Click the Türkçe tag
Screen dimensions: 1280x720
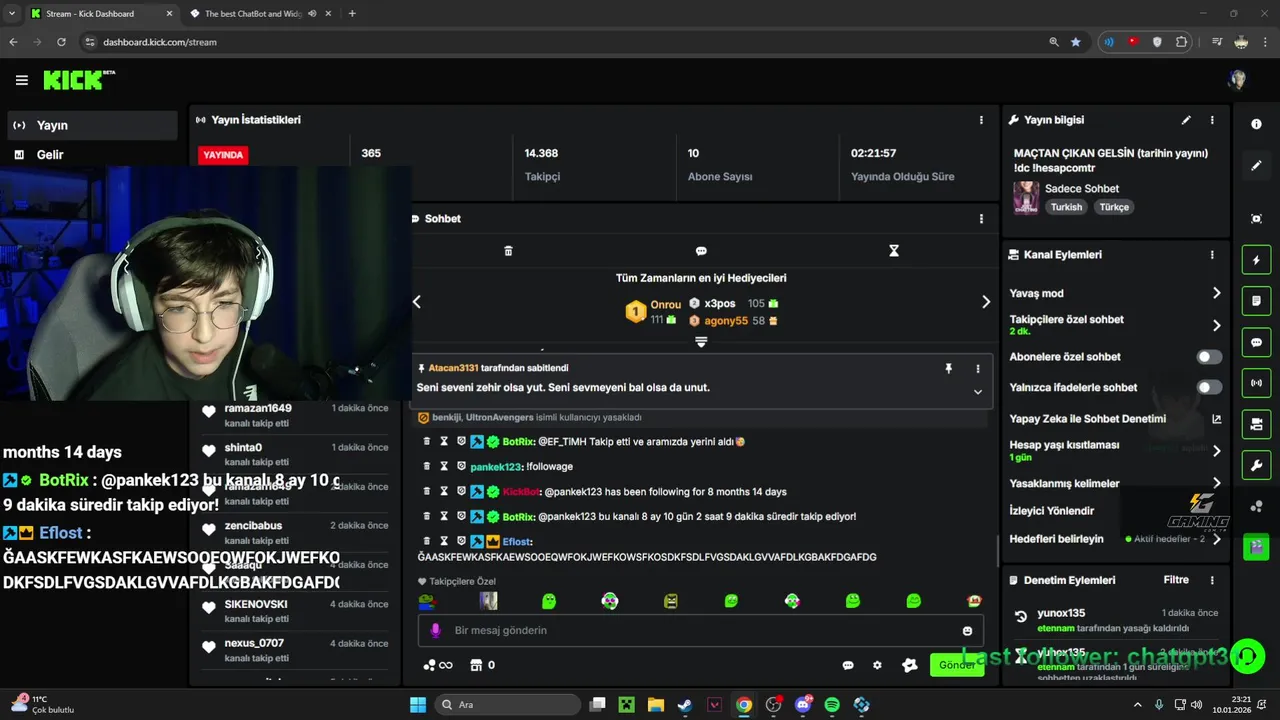pos(1114,207)
